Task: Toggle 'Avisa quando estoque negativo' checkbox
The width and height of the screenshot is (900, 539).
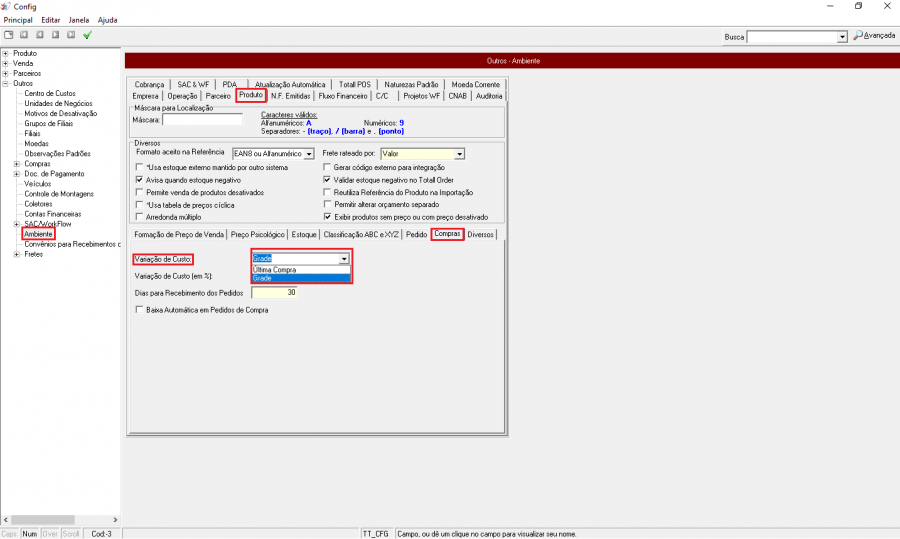Action: (x=139, y=179)
